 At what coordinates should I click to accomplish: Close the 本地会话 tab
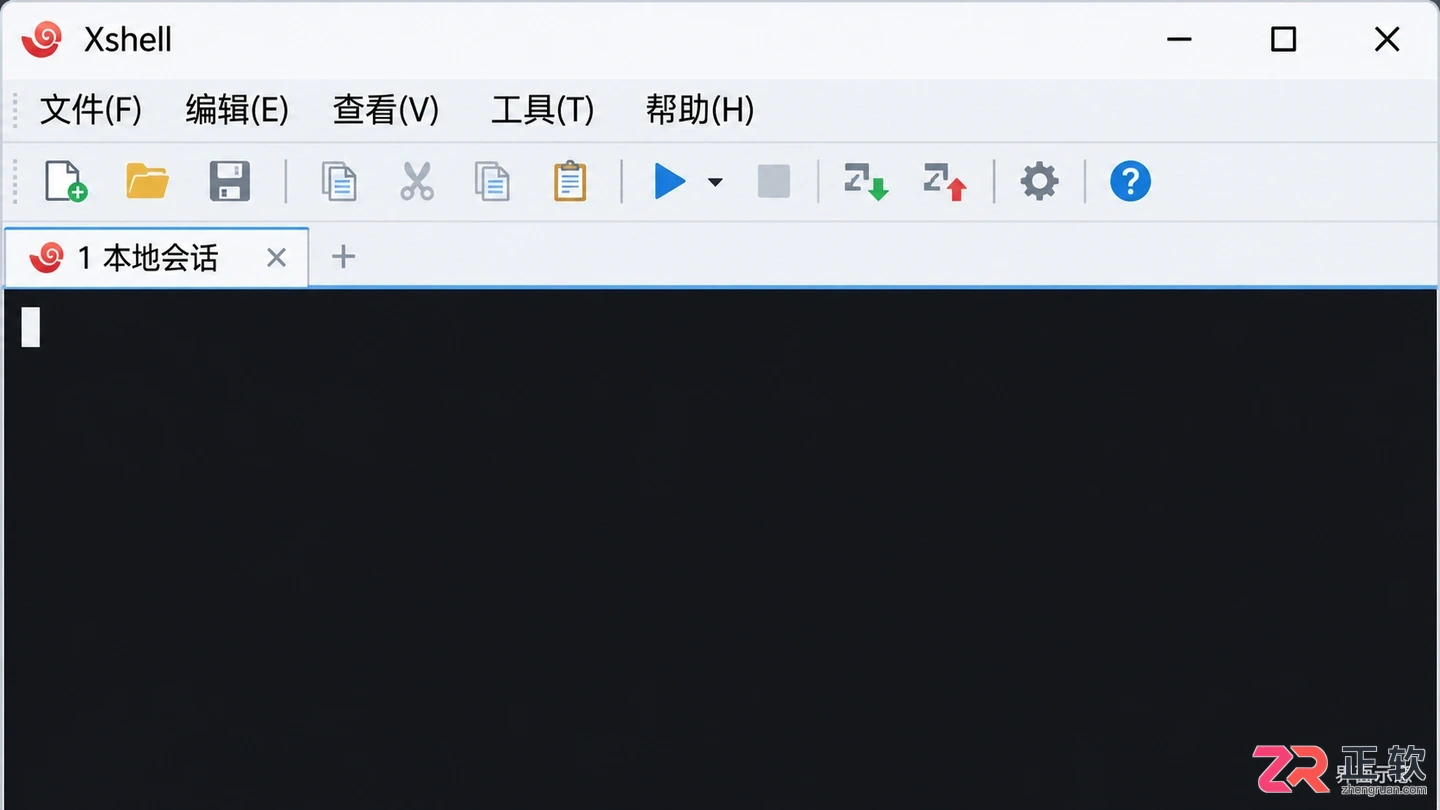(277, 258)
